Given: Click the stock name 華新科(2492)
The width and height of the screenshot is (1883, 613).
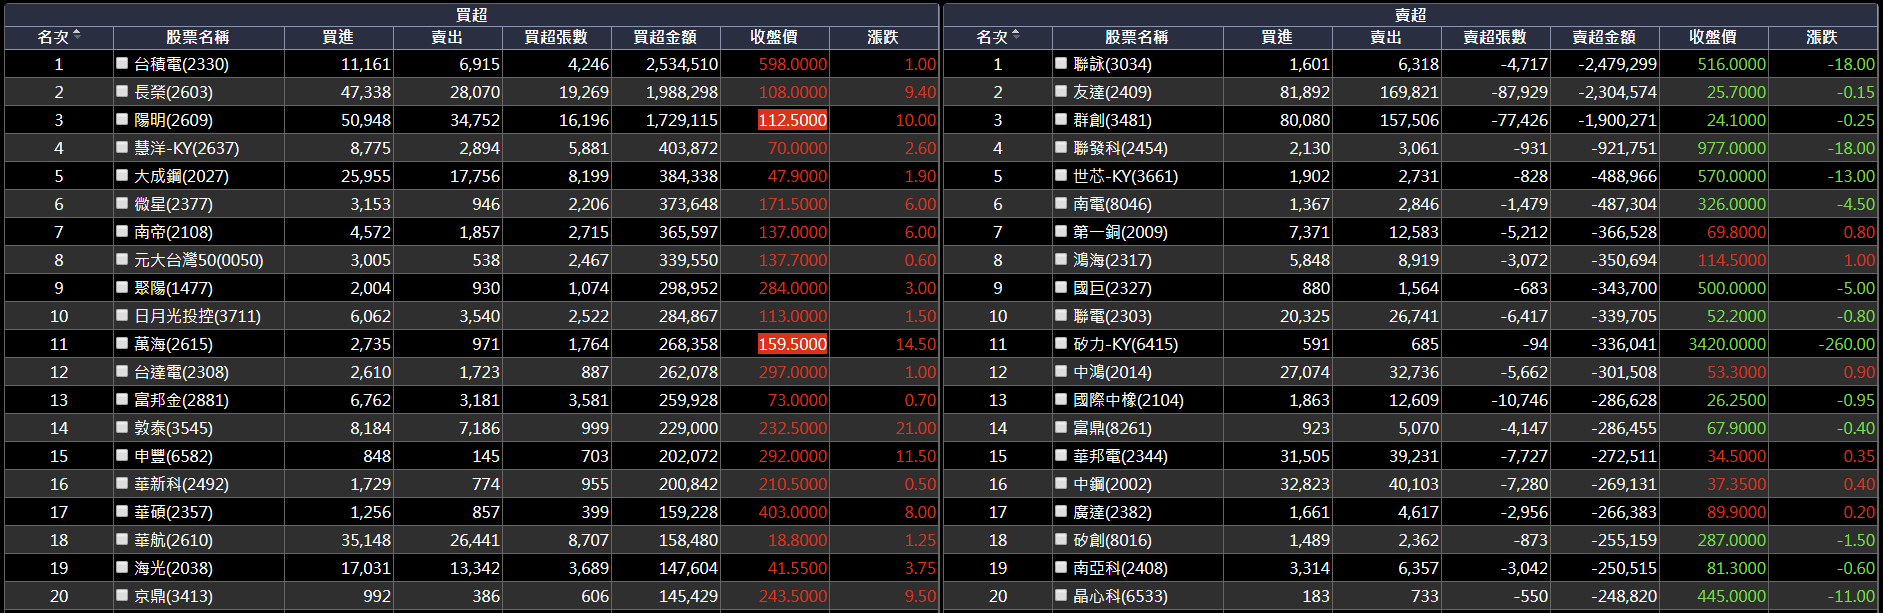Looking at the screenshot, I should [x=181, y=484].
